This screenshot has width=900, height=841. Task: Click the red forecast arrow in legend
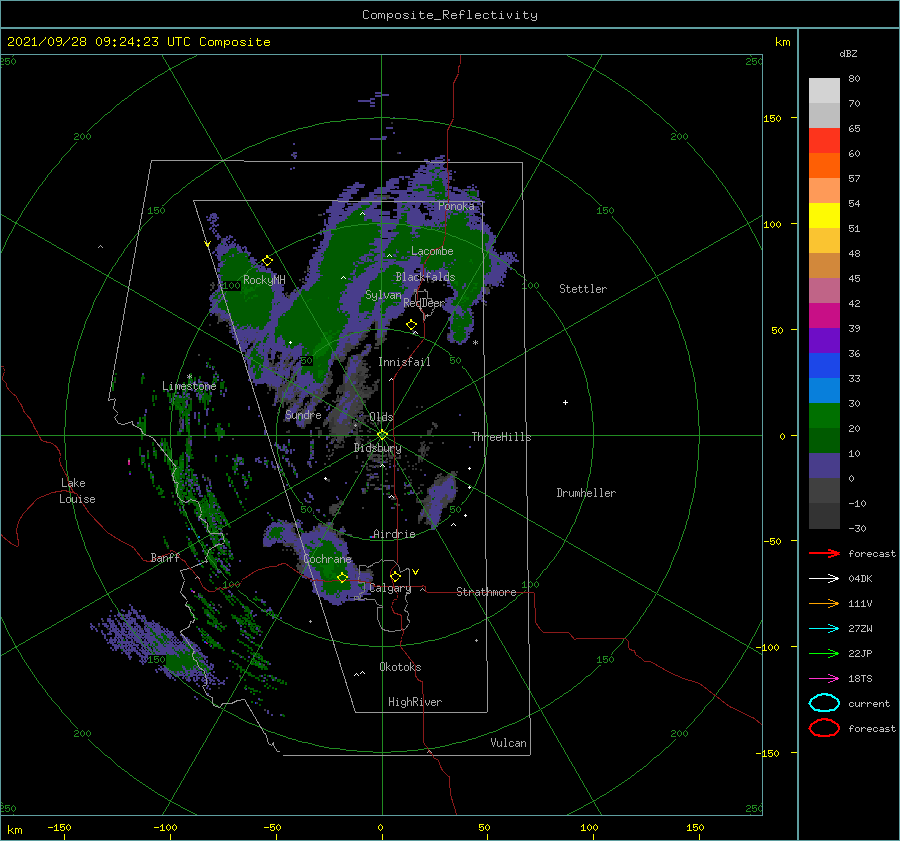824,553
